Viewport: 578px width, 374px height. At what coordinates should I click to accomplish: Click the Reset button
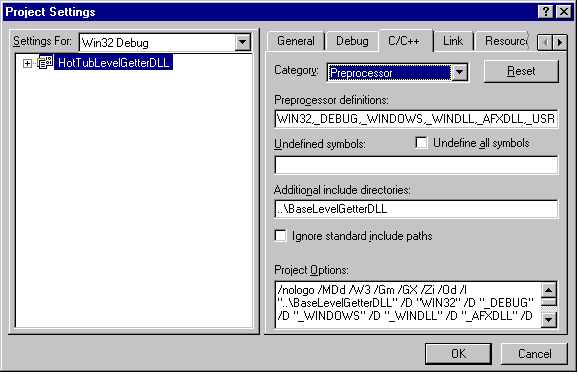[x=521, y=71]
